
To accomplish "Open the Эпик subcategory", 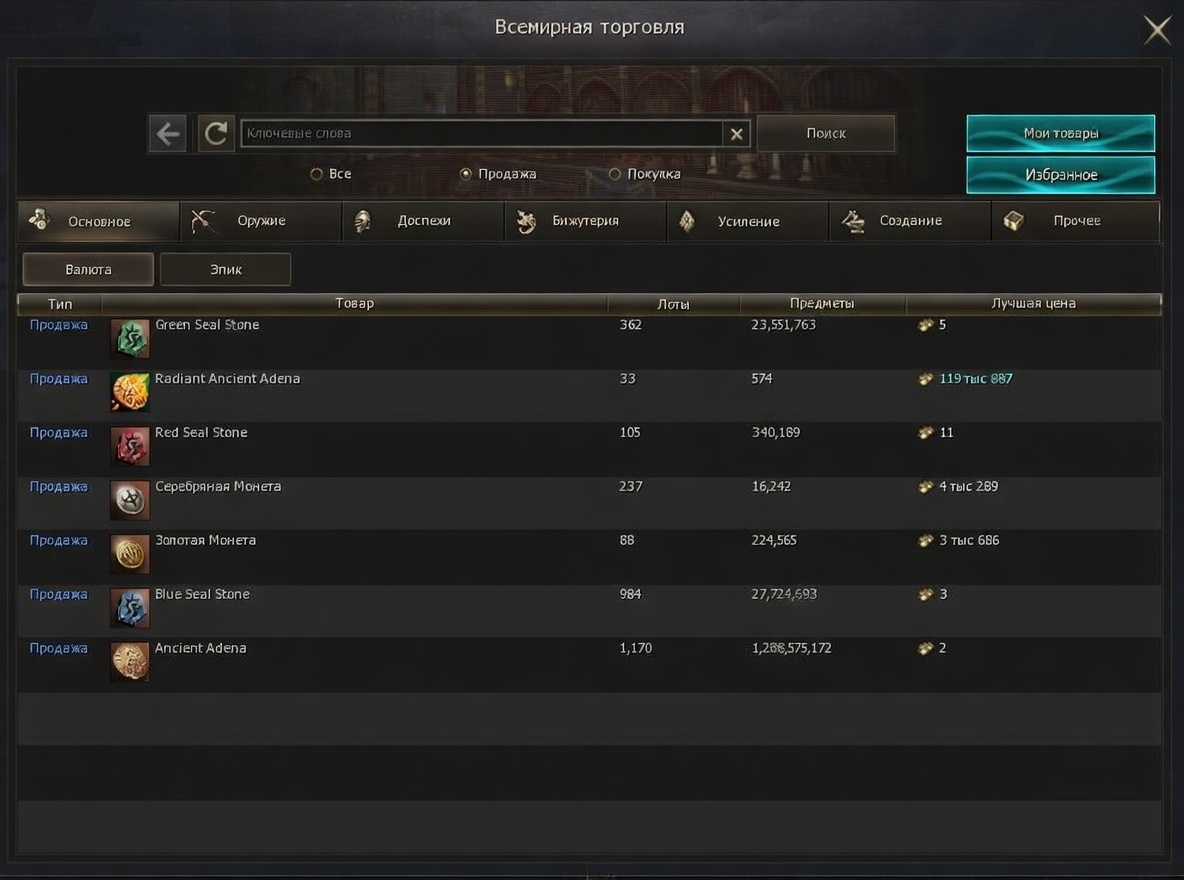I will [225, 270].
